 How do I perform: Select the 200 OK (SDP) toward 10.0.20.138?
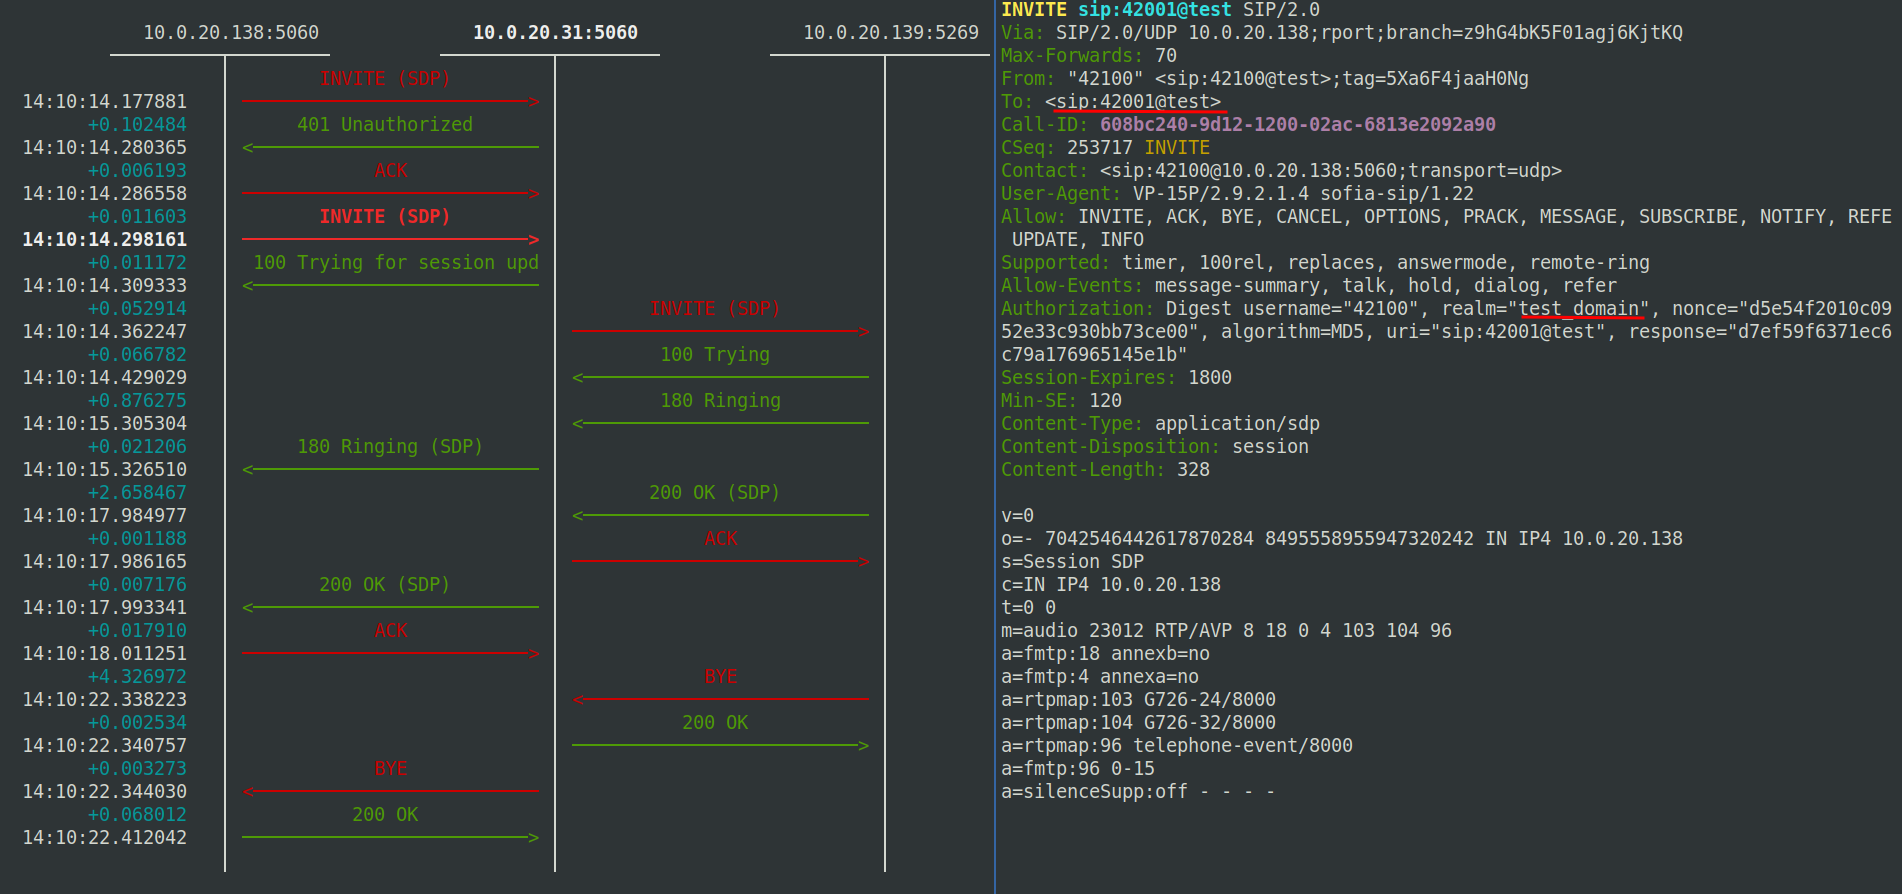tap(384, 585)
